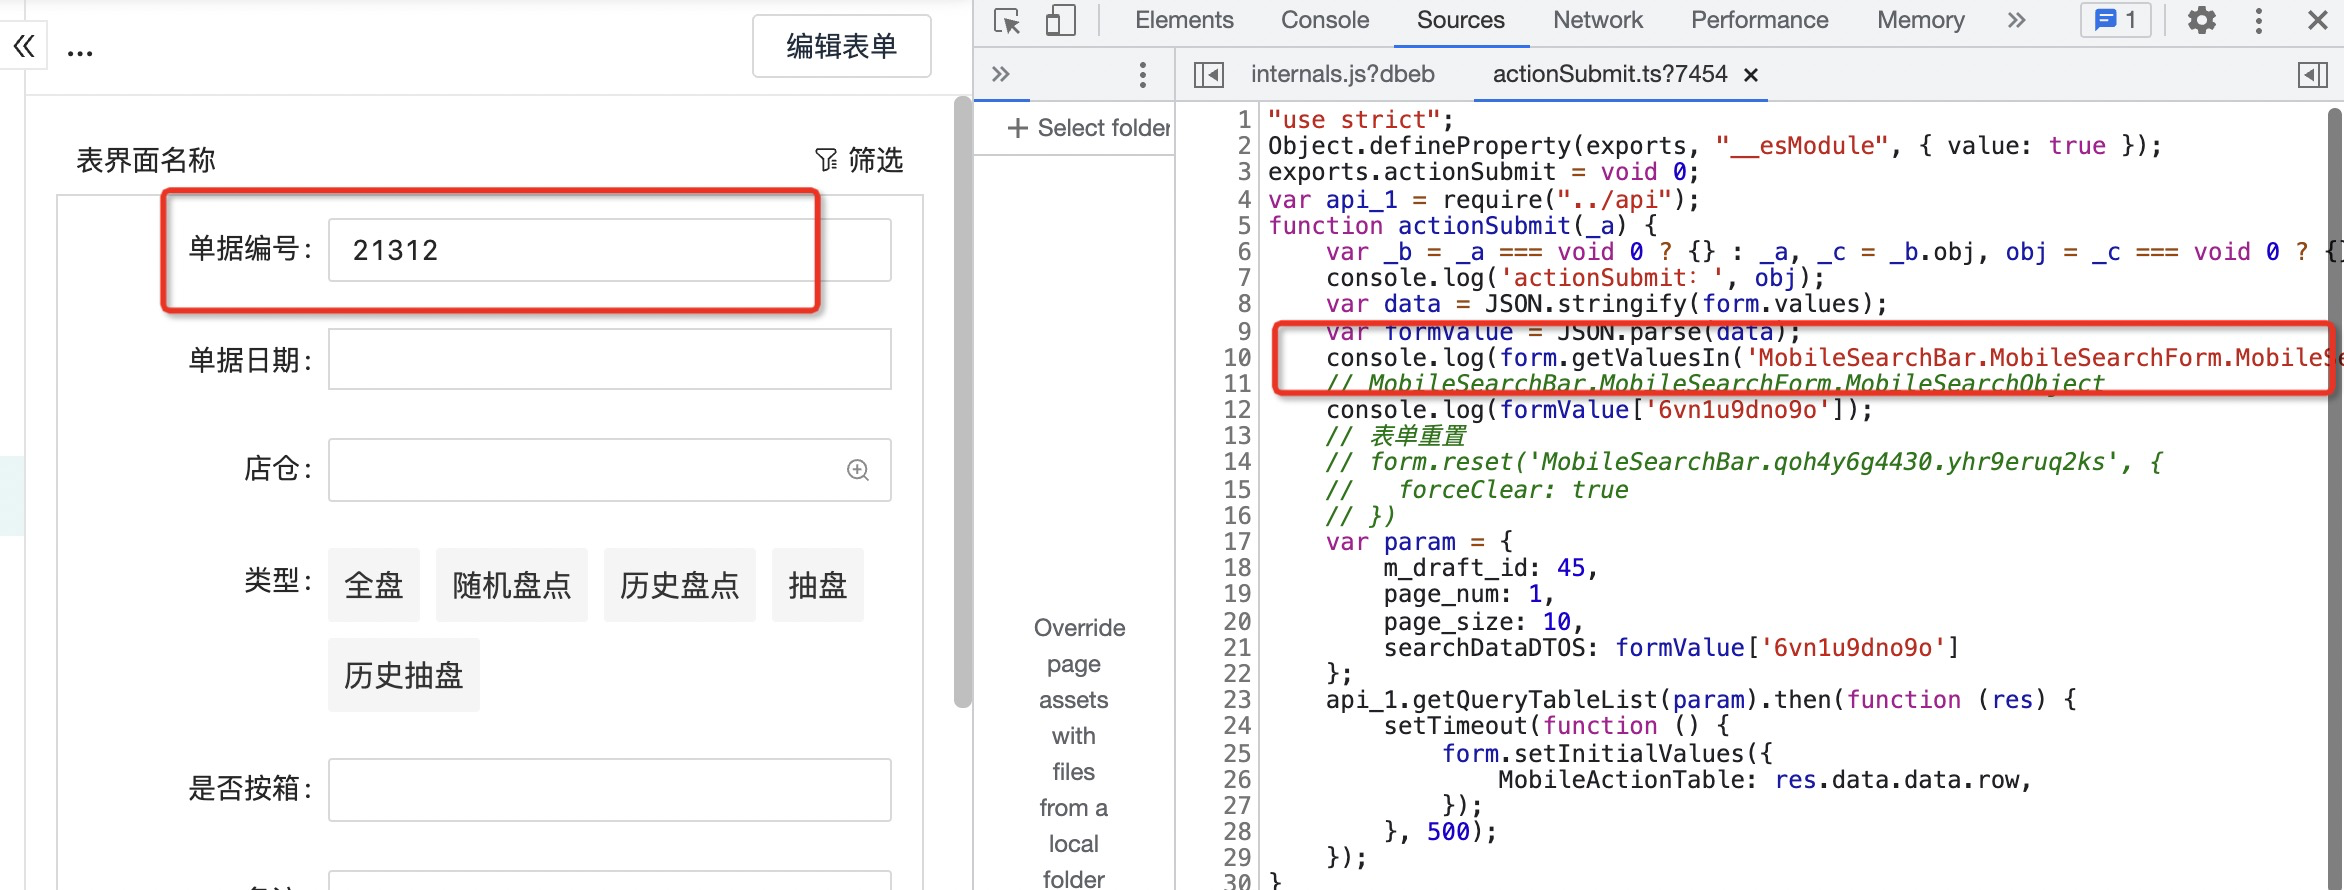Image resolution: width=2344 pixels, height=890 pixels.
Task: Click the 店仓 input field
Action: [x=609, y=470]
